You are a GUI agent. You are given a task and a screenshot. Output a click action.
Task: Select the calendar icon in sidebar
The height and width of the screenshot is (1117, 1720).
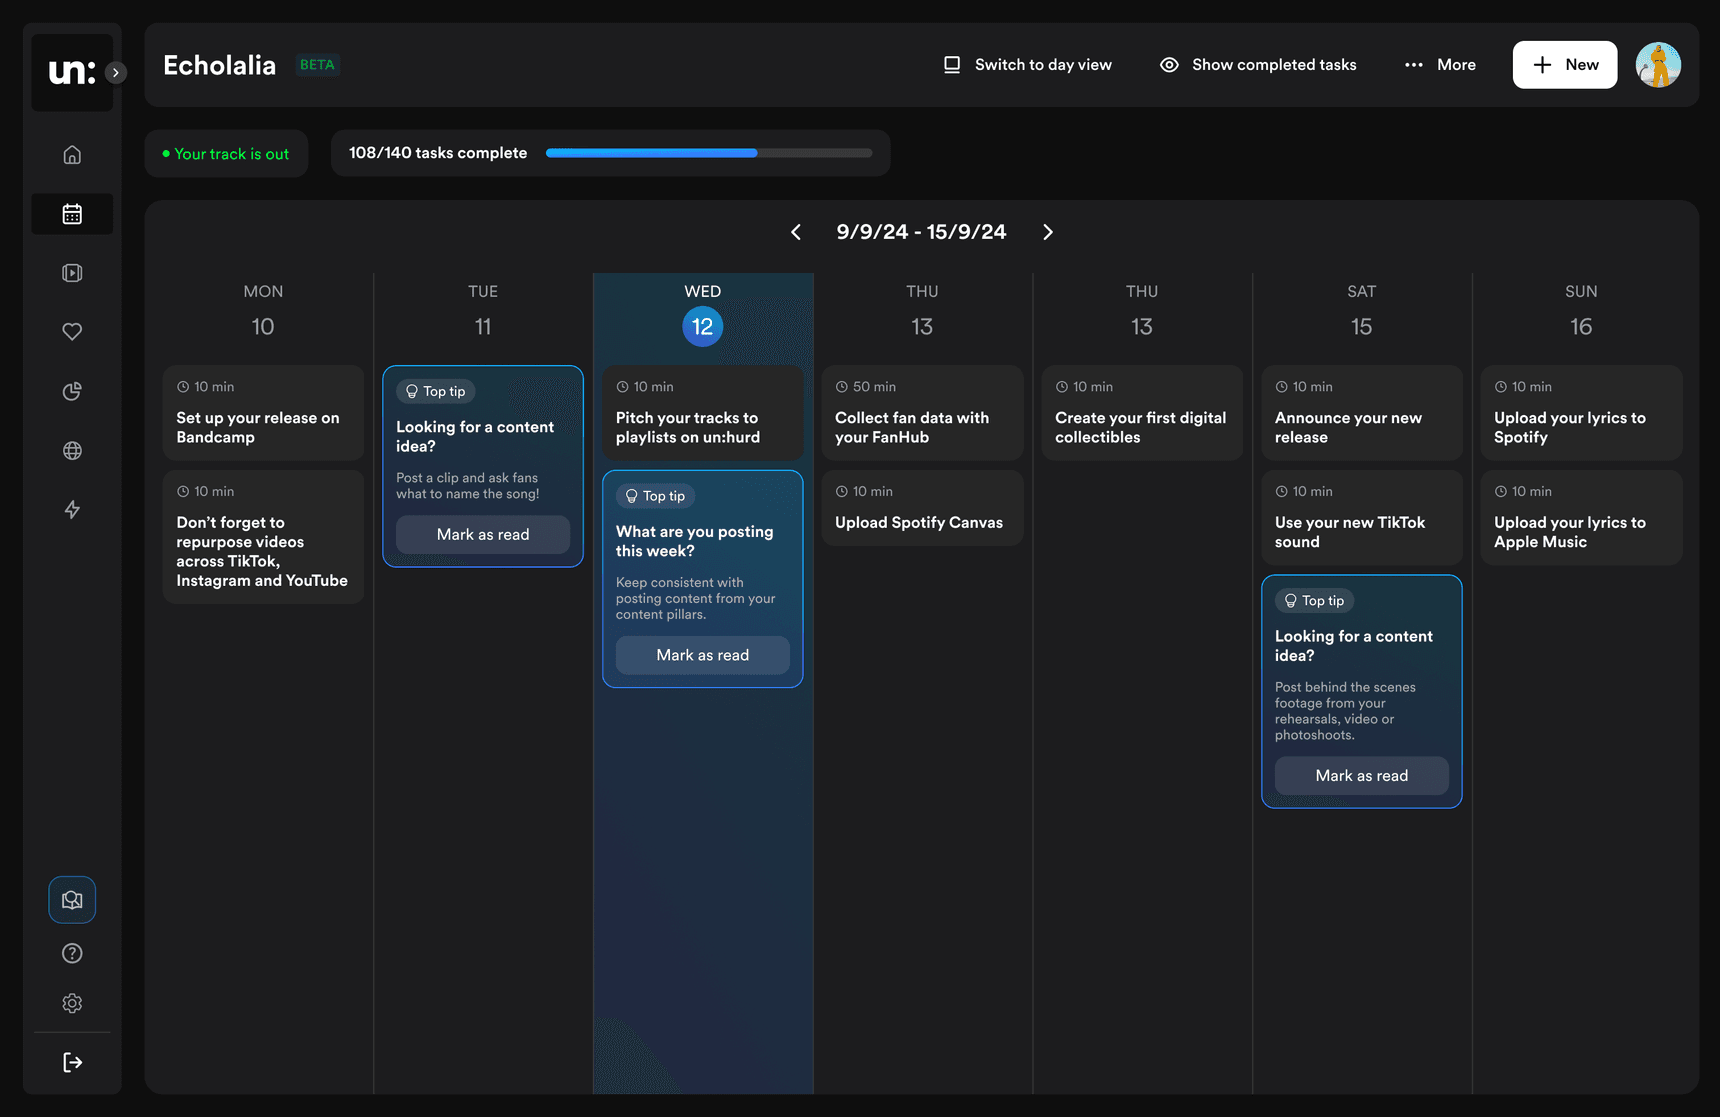coord(72,214)
